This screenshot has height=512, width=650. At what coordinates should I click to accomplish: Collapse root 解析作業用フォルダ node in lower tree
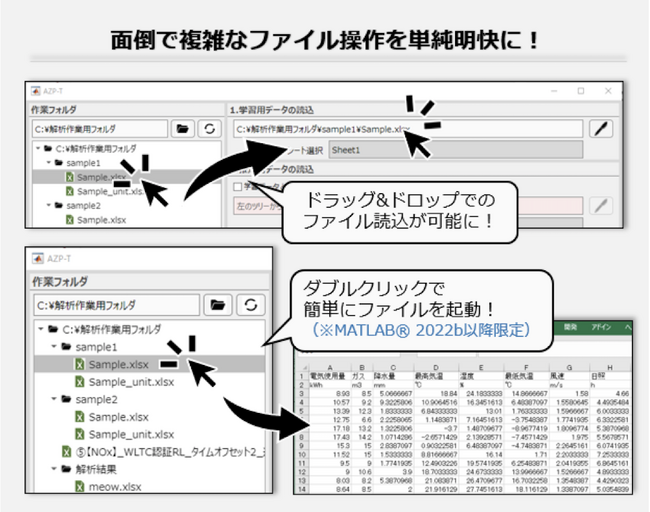39,328
